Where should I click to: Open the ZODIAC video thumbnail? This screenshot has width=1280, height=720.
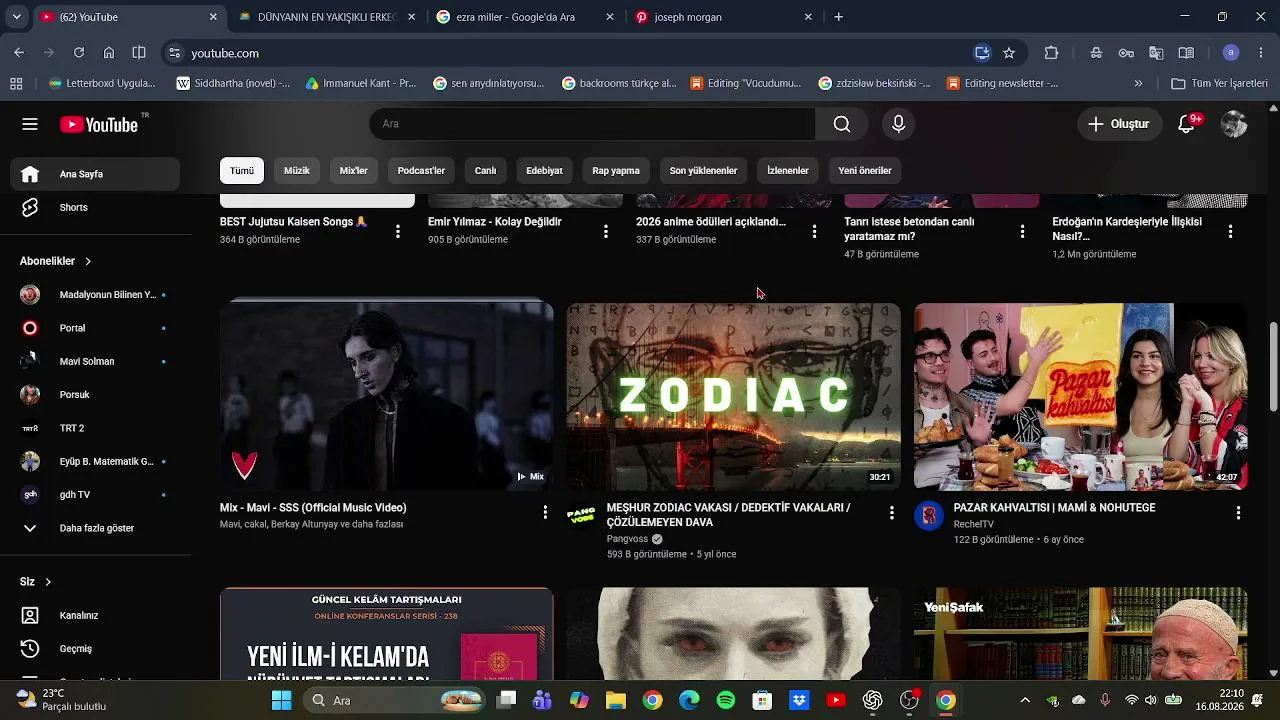[x=734, y=396]
